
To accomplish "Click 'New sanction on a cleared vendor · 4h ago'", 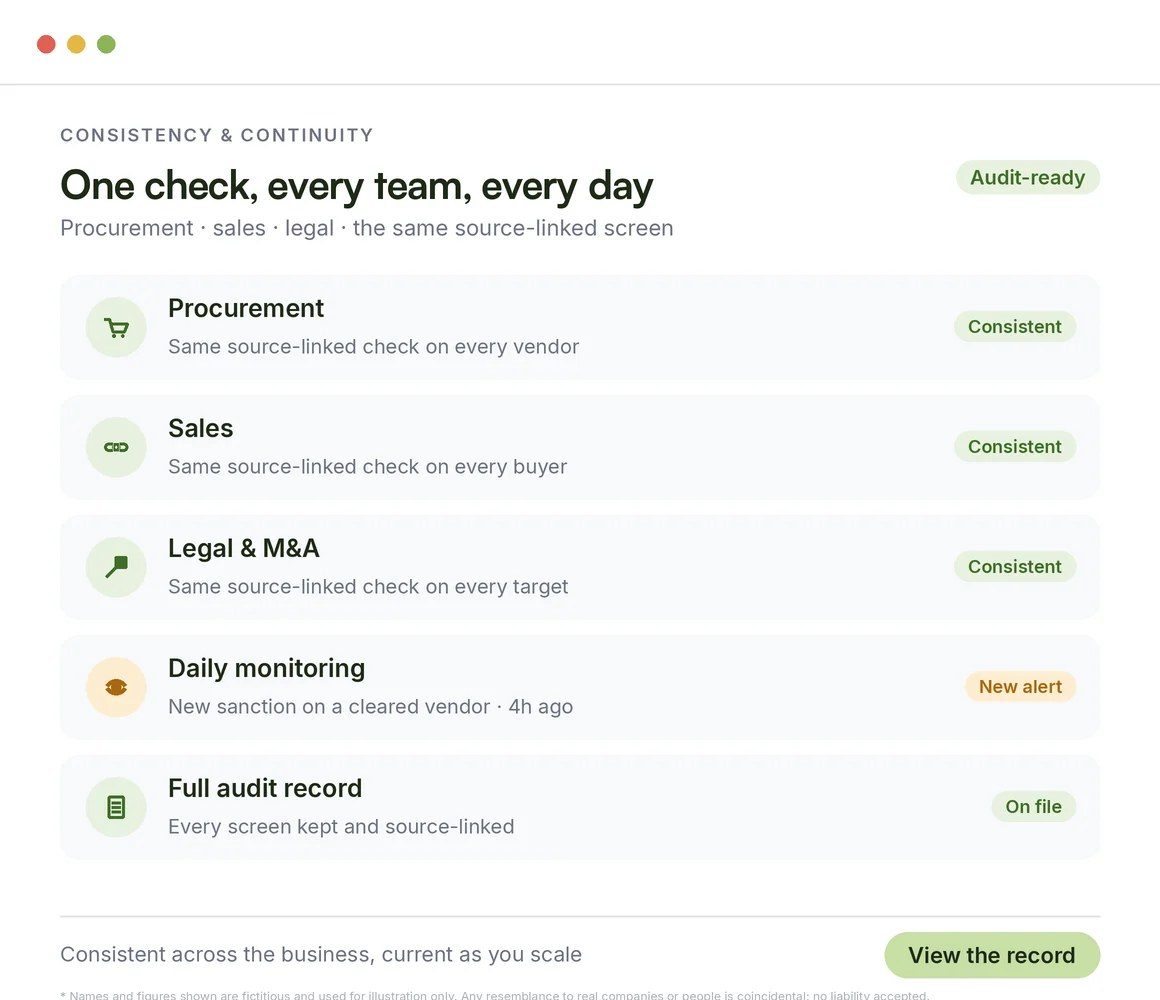I will (371, 706).
